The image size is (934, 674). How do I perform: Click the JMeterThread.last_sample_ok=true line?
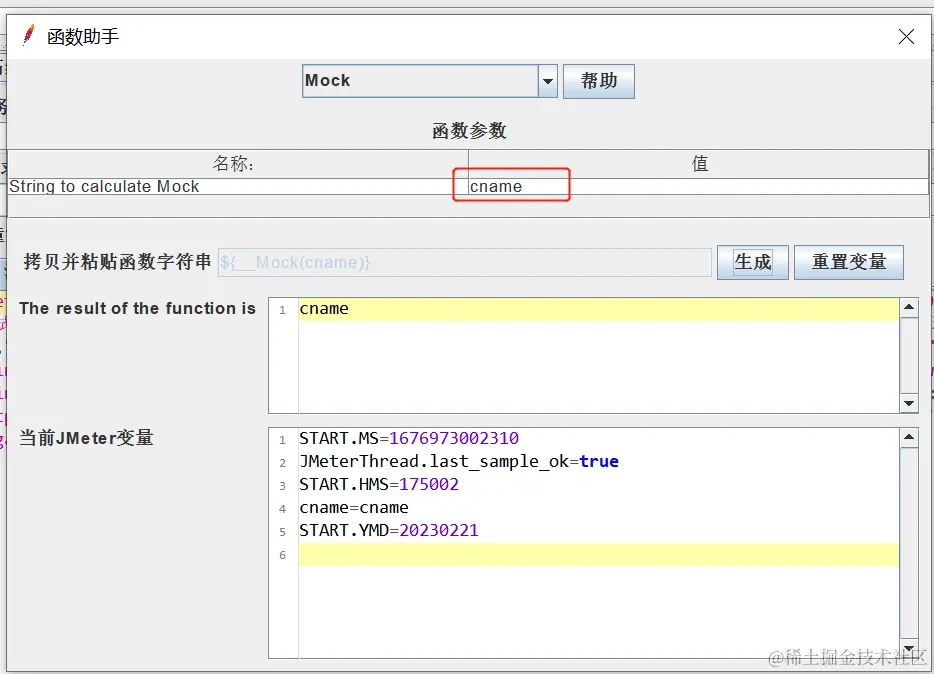click(459, 461)
